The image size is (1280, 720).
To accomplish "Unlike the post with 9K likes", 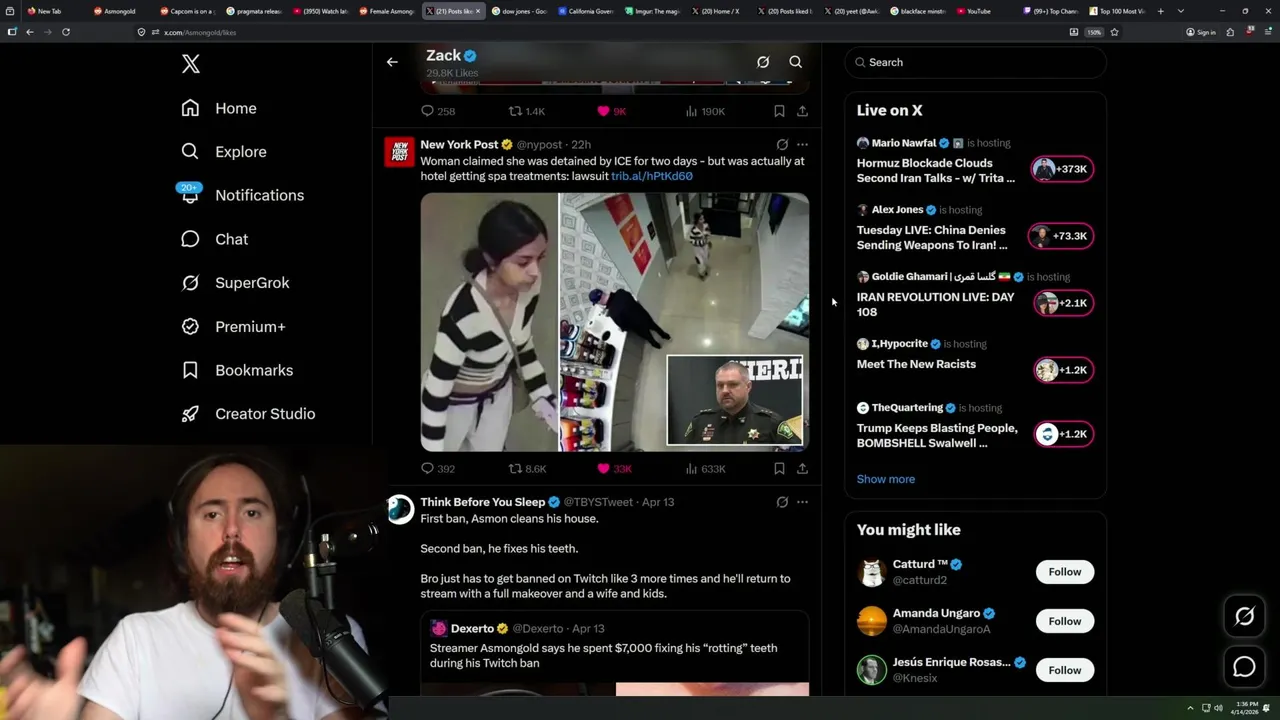I will (x=611, y=111).
